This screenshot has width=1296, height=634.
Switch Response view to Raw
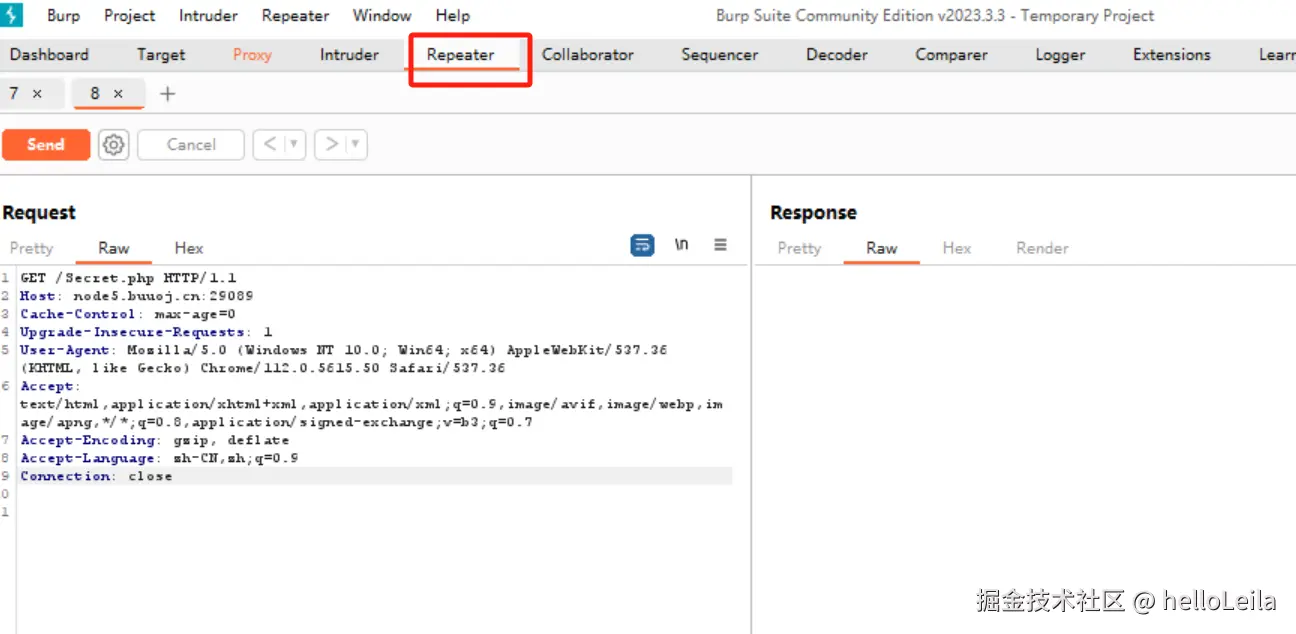coord(882,248)
